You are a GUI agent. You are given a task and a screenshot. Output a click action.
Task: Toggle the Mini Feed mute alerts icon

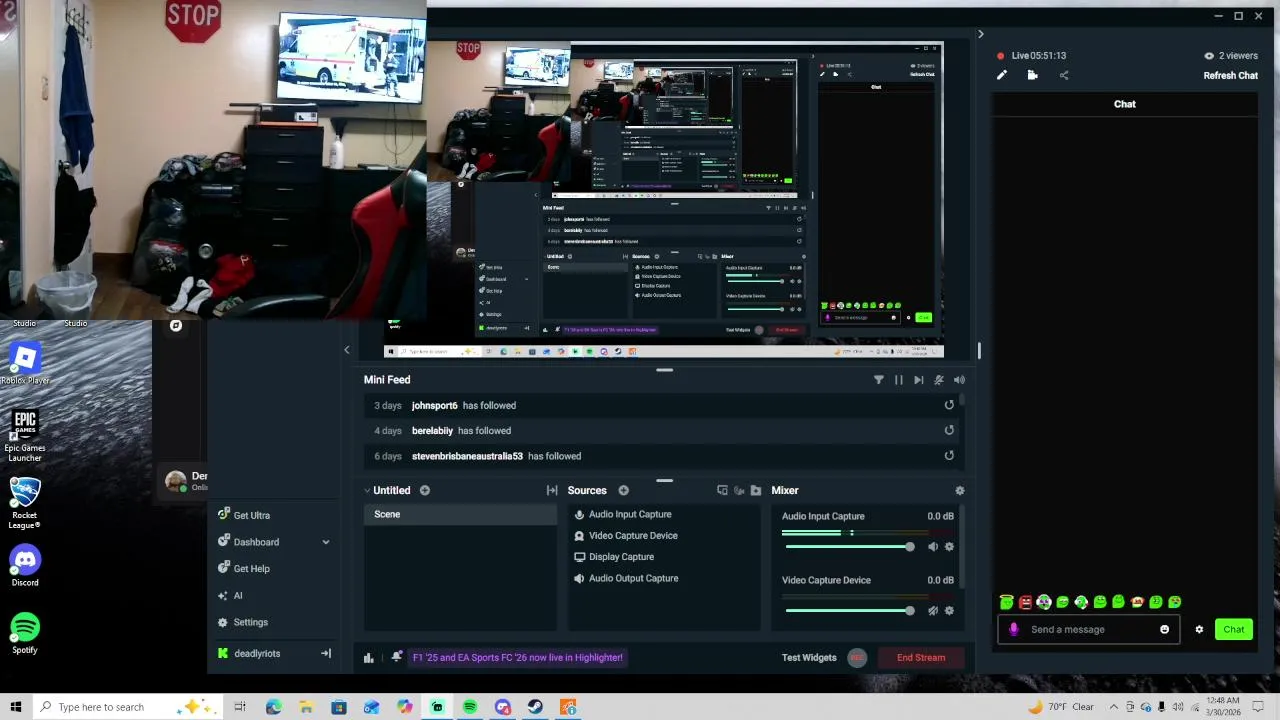tap(938, 380)
